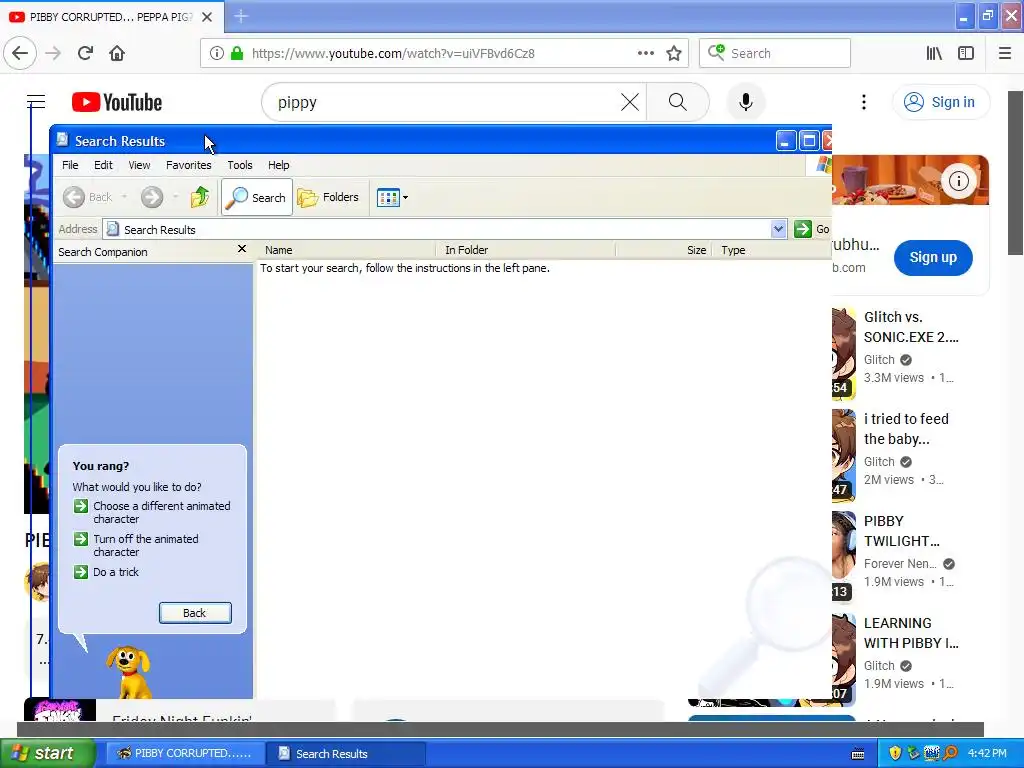Open Forward button history dropdown arrow
1024x768 pixels.
click(176, 197)
